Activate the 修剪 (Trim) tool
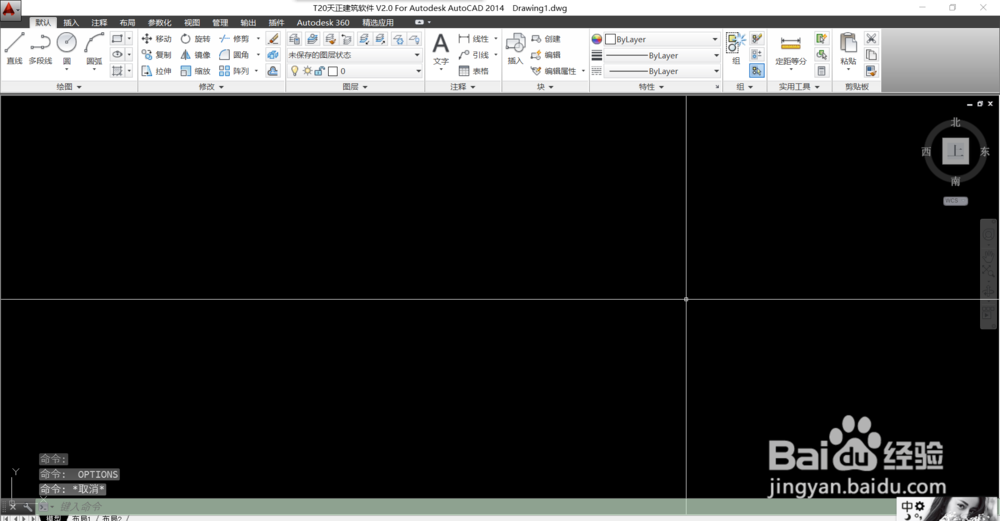The image size is (1000, 521). 234,39
